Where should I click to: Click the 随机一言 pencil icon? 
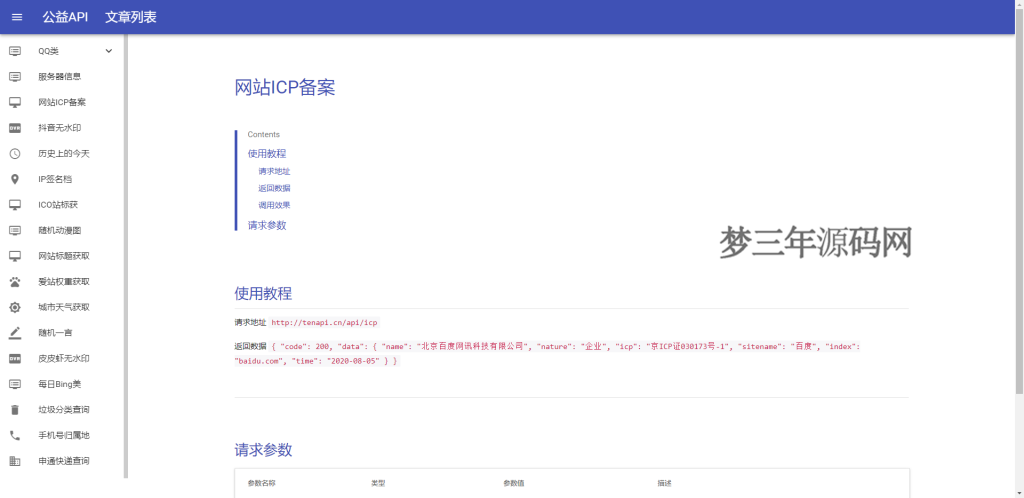[x=15, y=333]
